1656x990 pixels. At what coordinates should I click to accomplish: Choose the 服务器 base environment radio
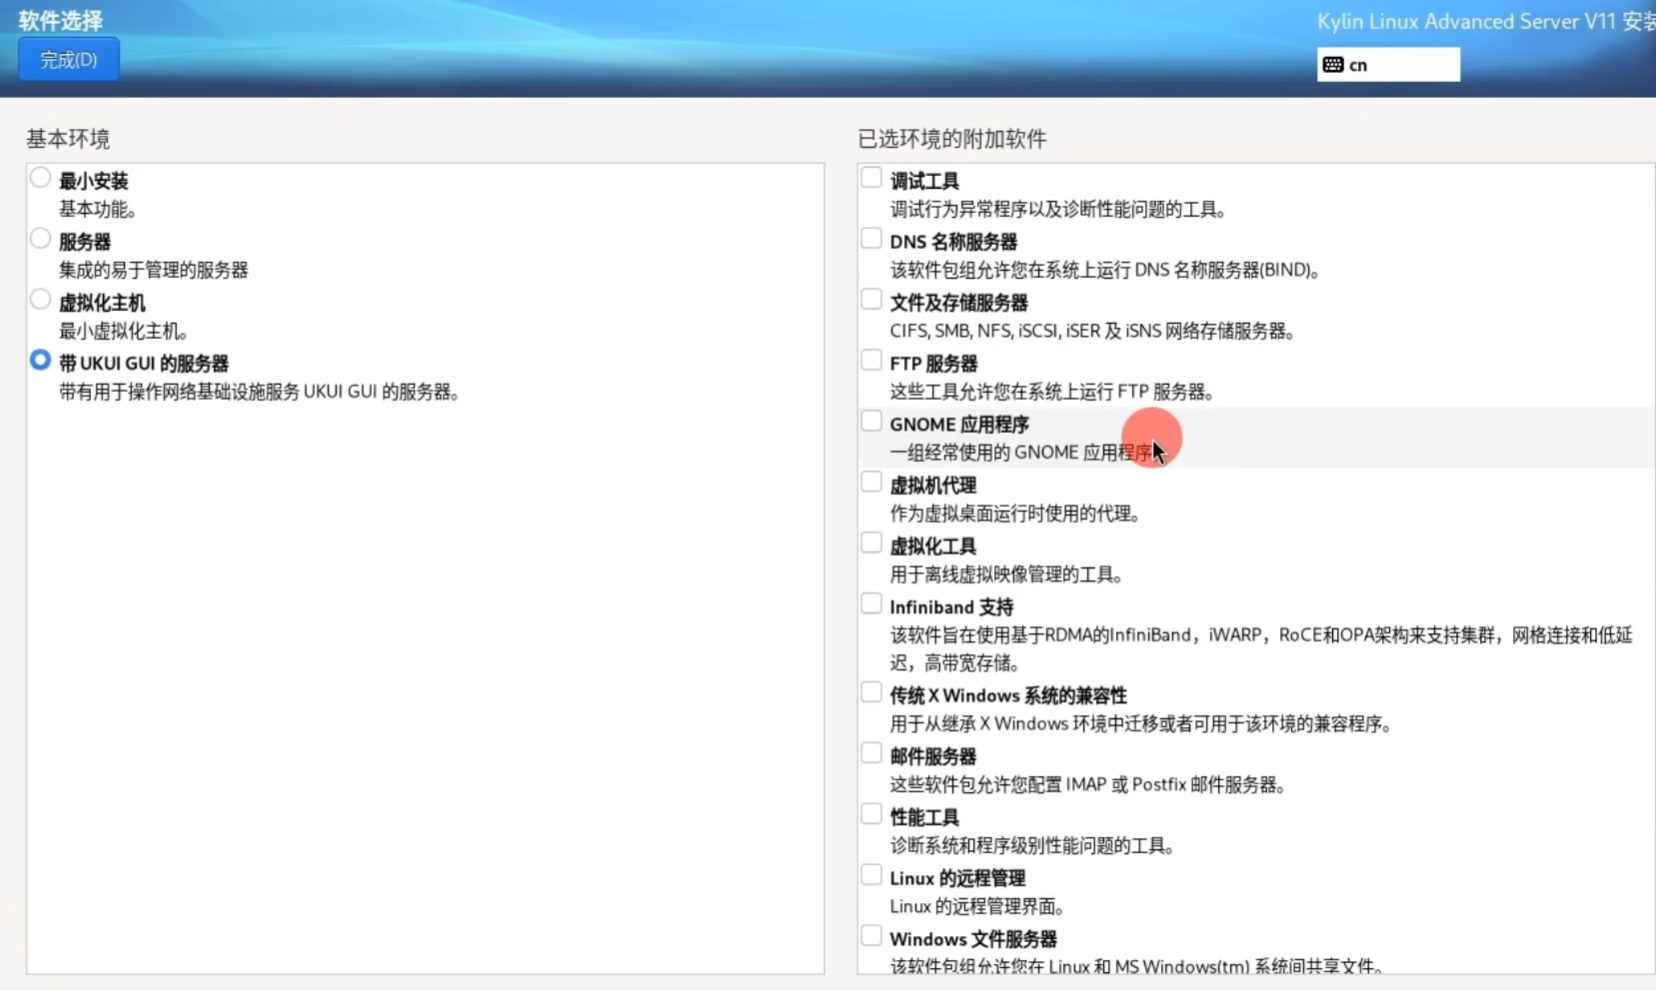(40, 239)
